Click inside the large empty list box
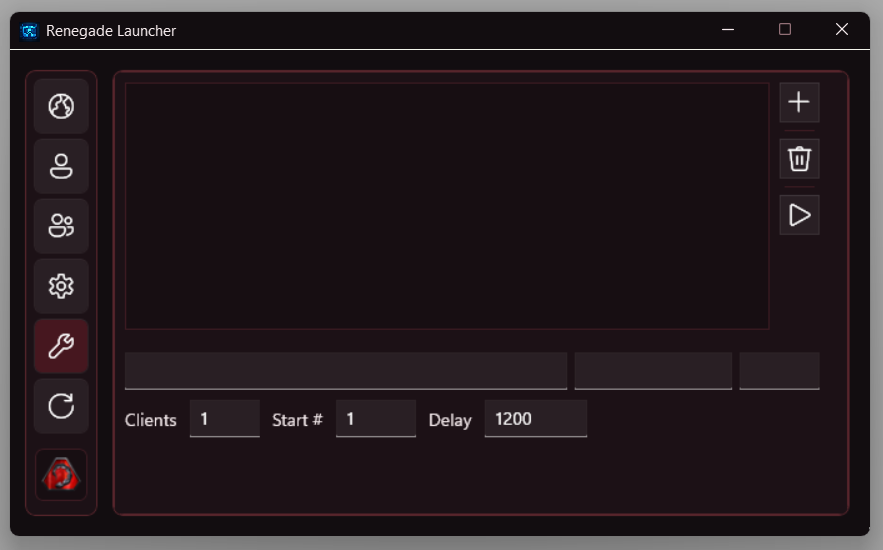The image size is (883, 550). point(447,206)
